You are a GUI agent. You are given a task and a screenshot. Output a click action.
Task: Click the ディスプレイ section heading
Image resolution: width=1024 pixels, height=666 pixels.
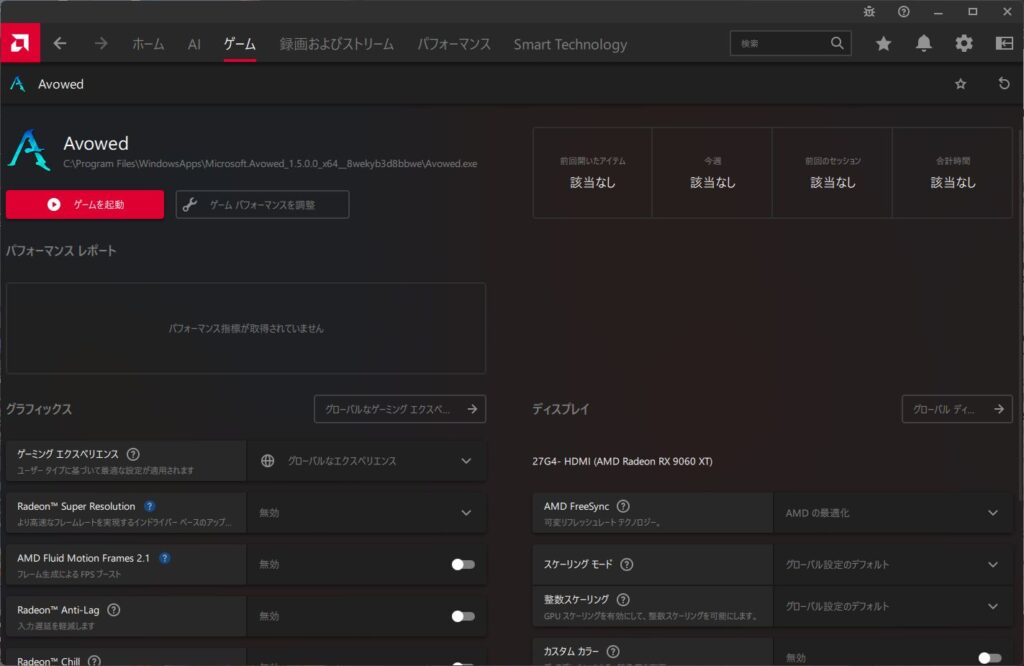560,409
